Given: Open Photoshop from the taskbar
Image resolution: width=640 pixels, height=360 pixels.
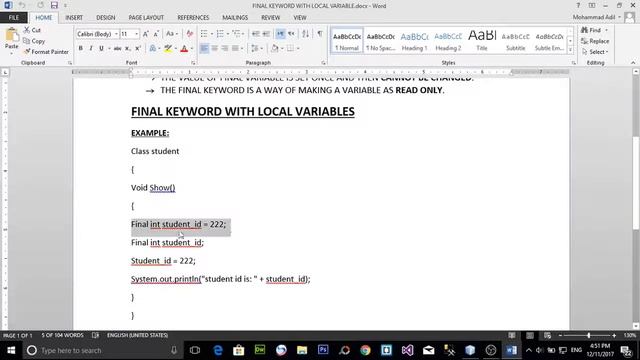Looking at the screenshot, I should 323,350.
